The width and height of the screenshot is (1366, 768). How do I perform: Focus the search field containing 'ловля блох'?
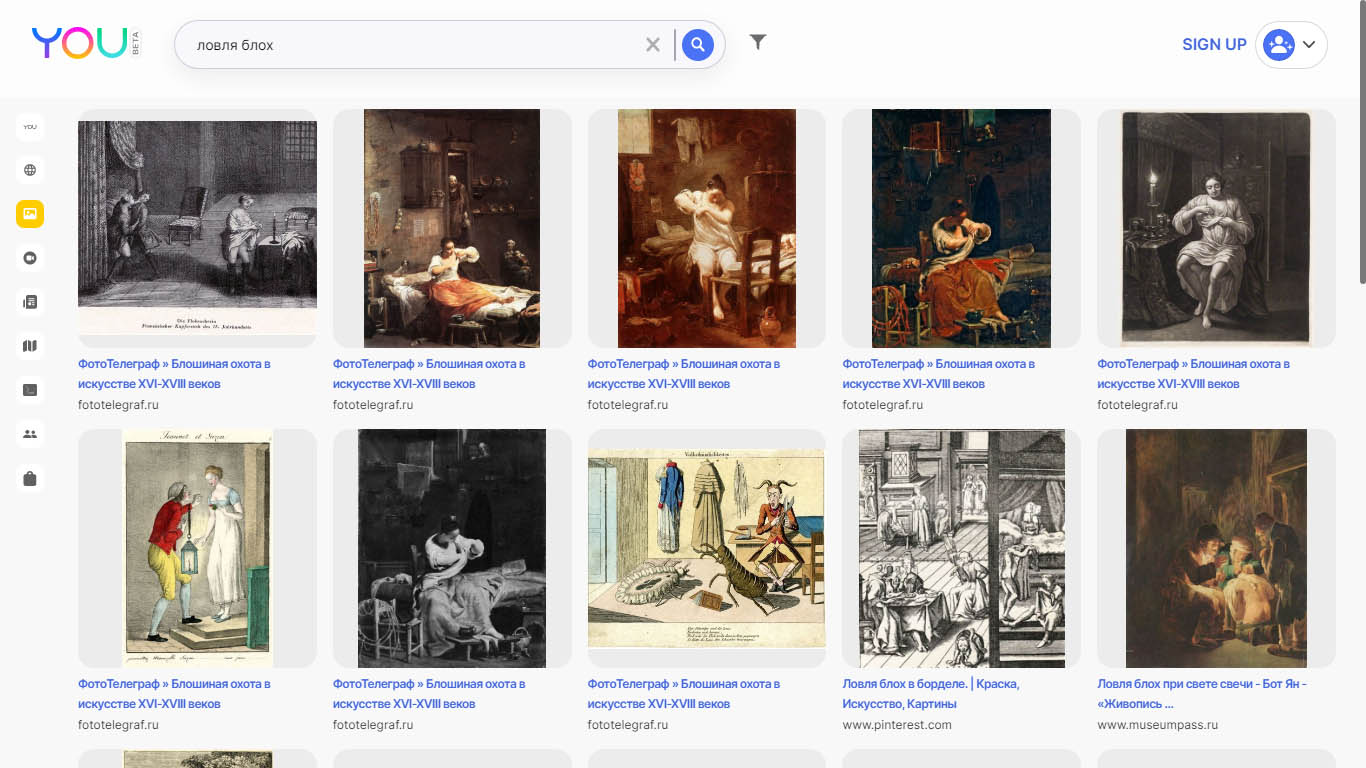(410, 45)
